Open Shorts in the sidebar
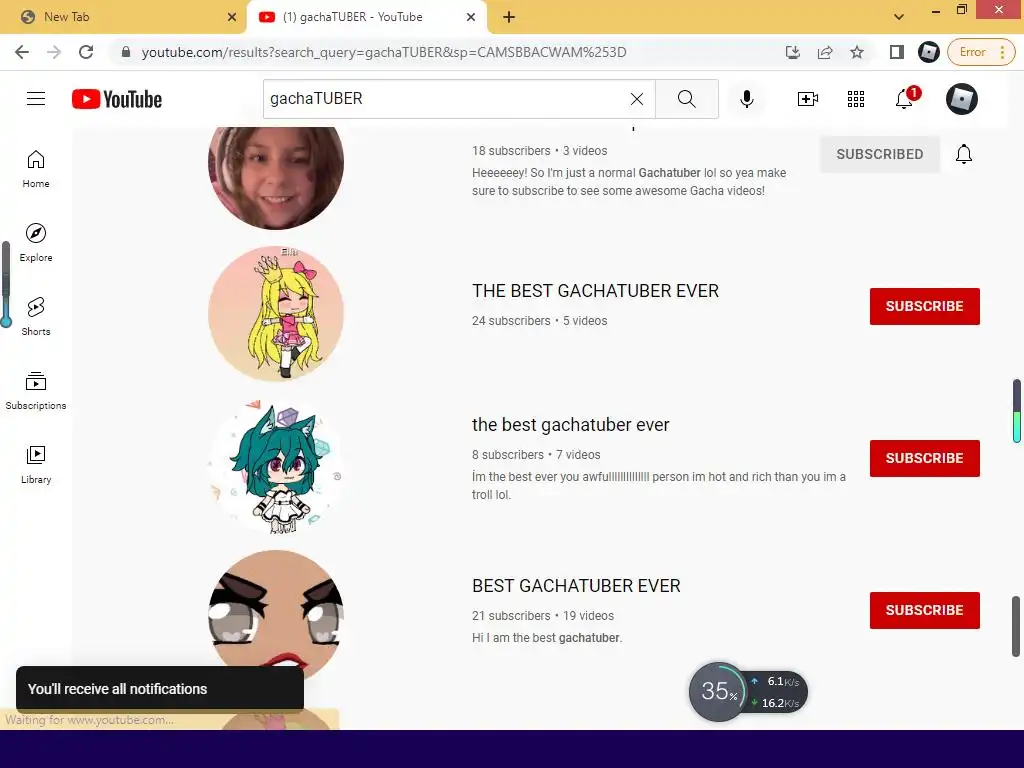The width and height of the screenshot is (1024, 768). click(36, 317)
